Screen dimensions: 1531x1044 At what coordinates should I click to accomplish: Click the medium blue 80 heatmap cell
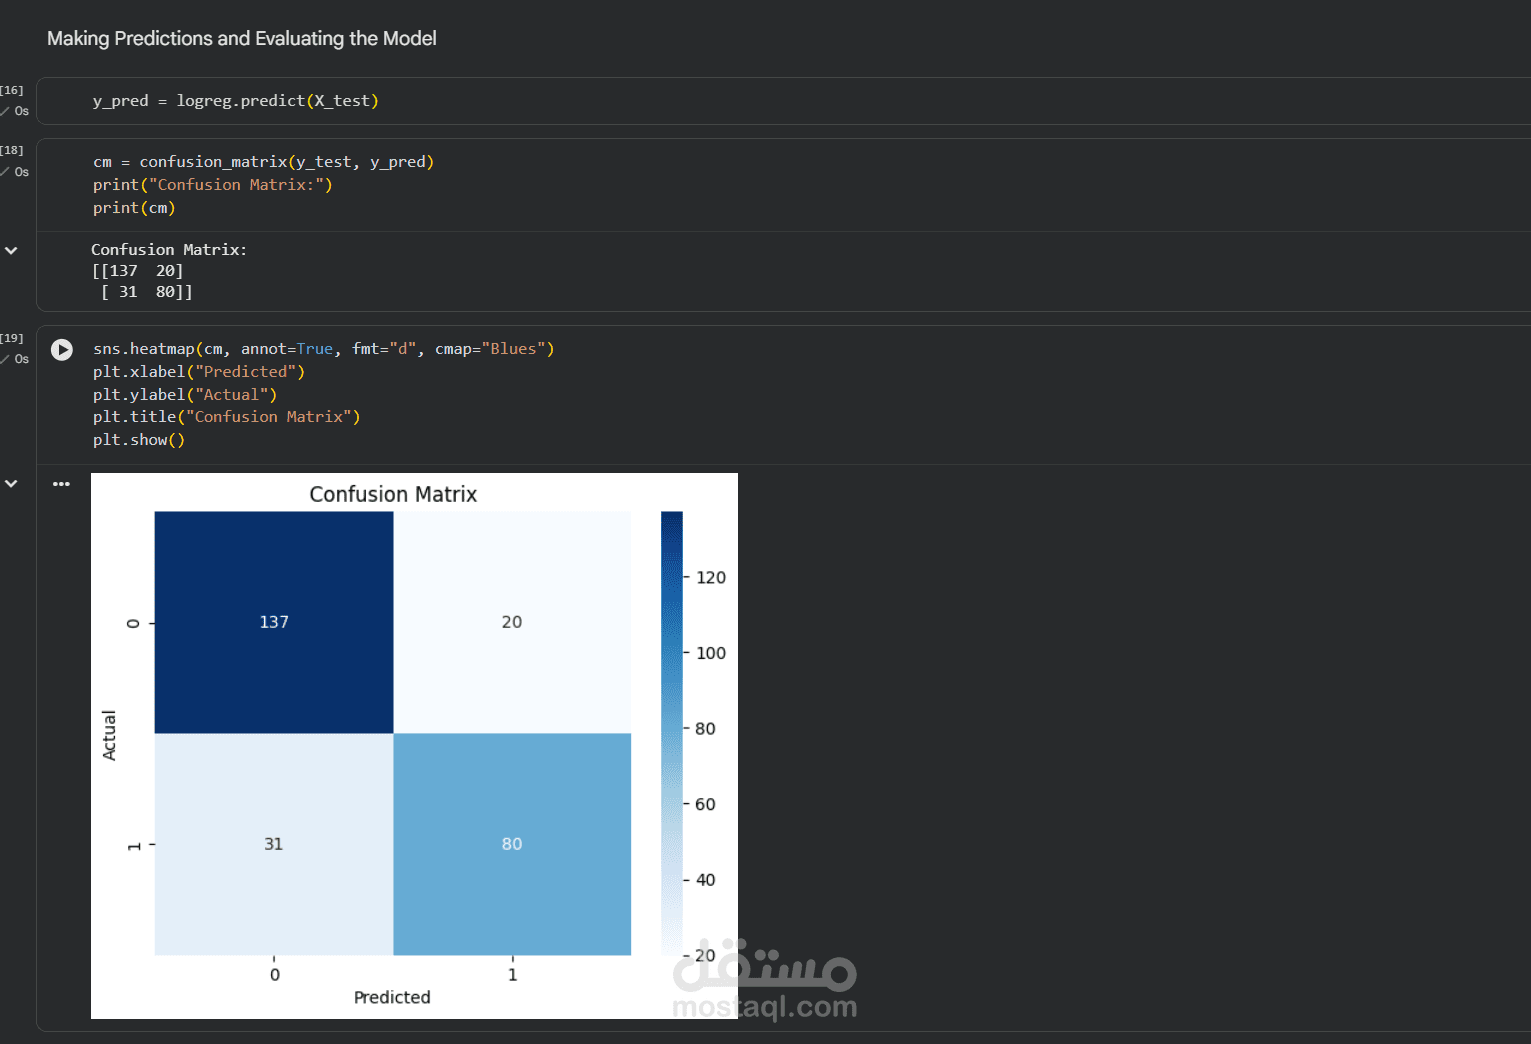pos(512,844)
